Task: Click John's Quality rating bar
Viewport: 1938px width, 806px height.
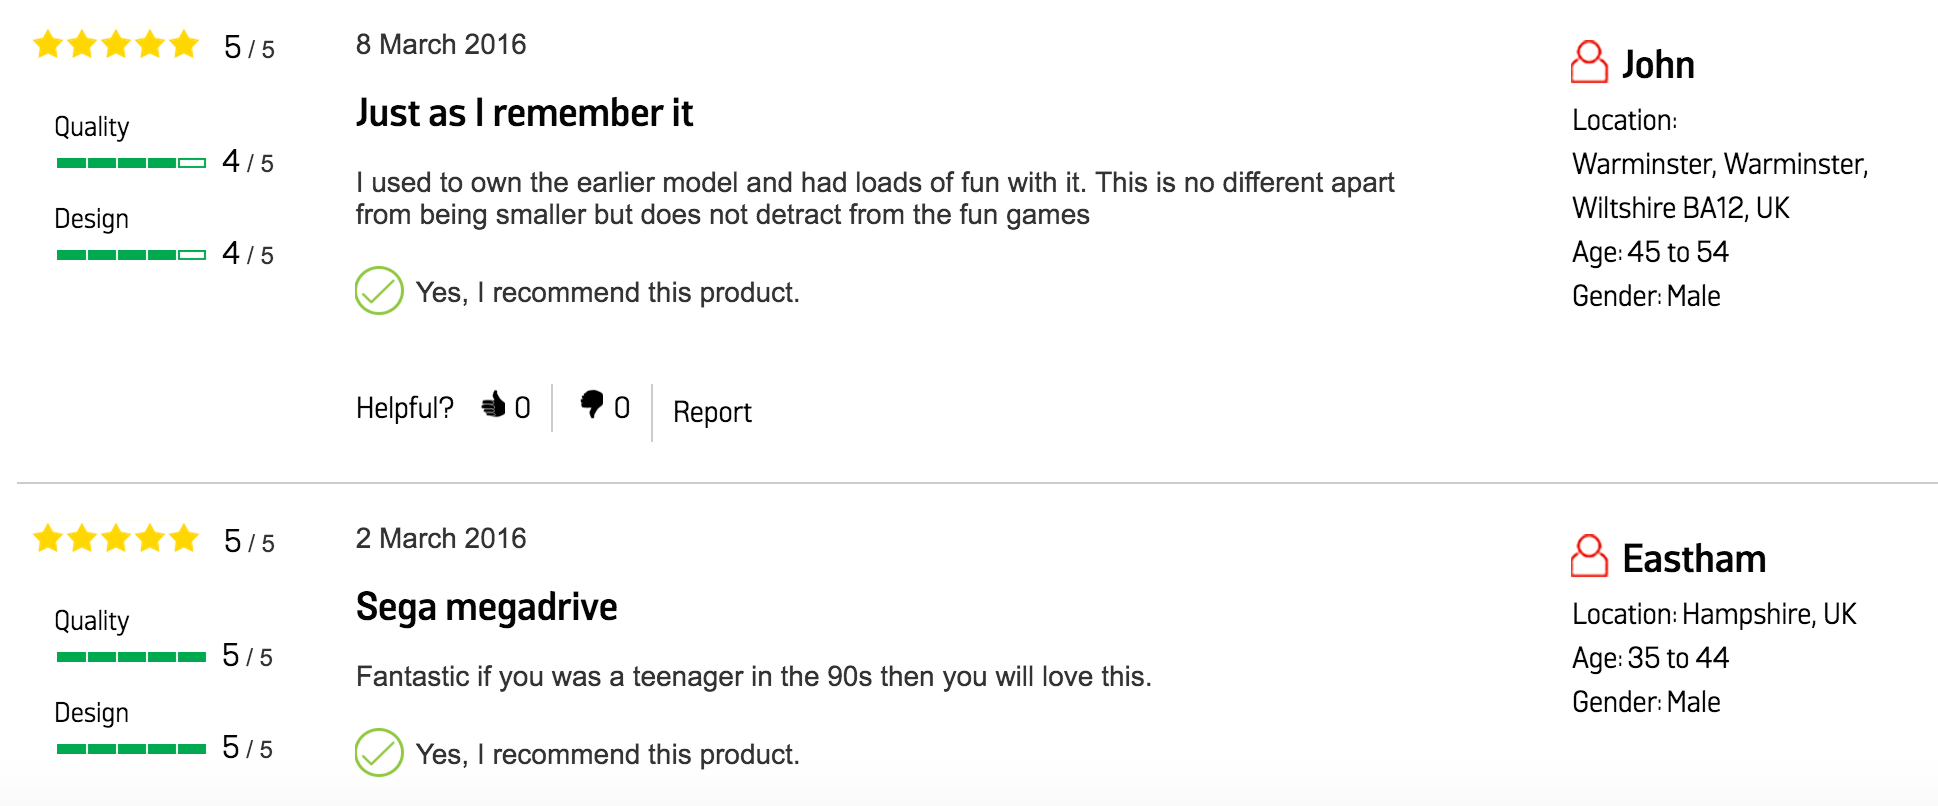Action: (x=131, y=163)
